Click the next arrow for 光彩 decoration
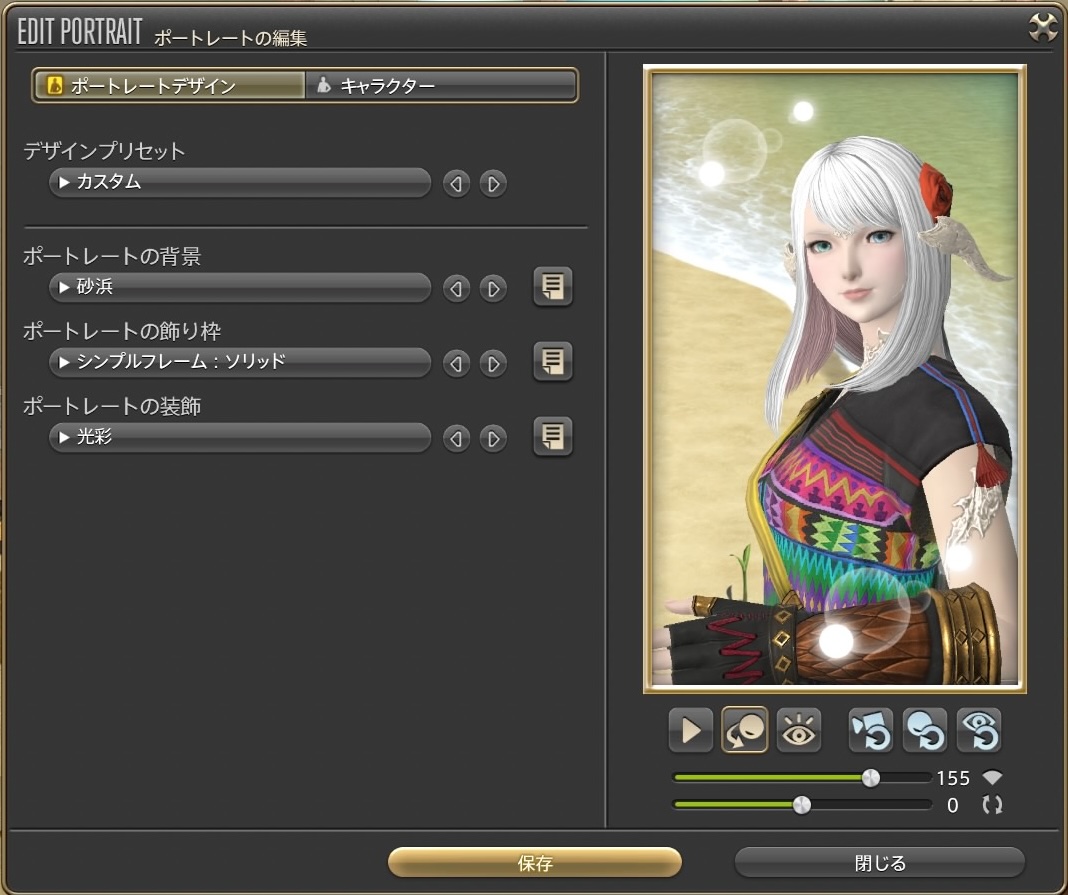The image size is (1068, 895). point(492,438)
